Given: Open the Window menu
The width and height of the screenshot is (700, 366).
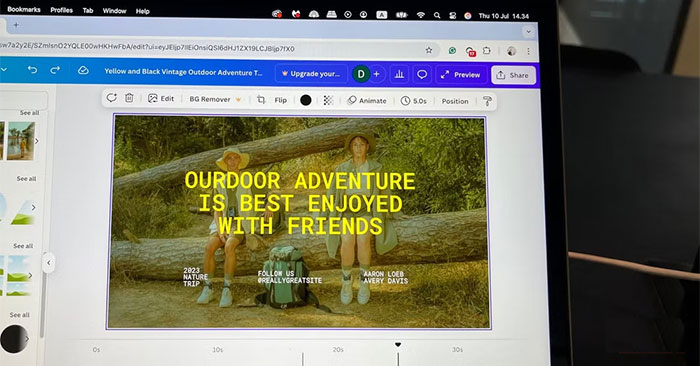Looking at the screenshot, I should [x=114, y=11].
